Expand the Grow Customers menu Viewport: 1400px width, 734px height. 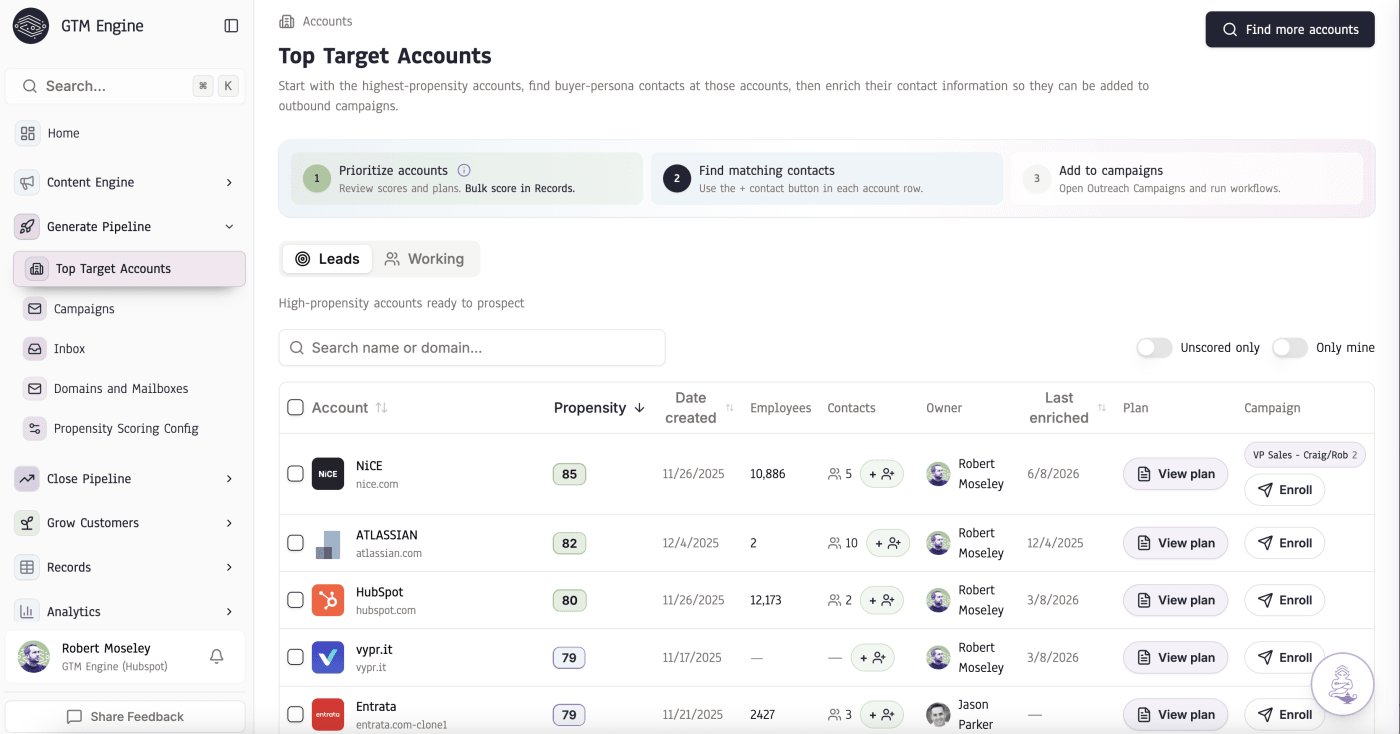(x=125, y=523)
